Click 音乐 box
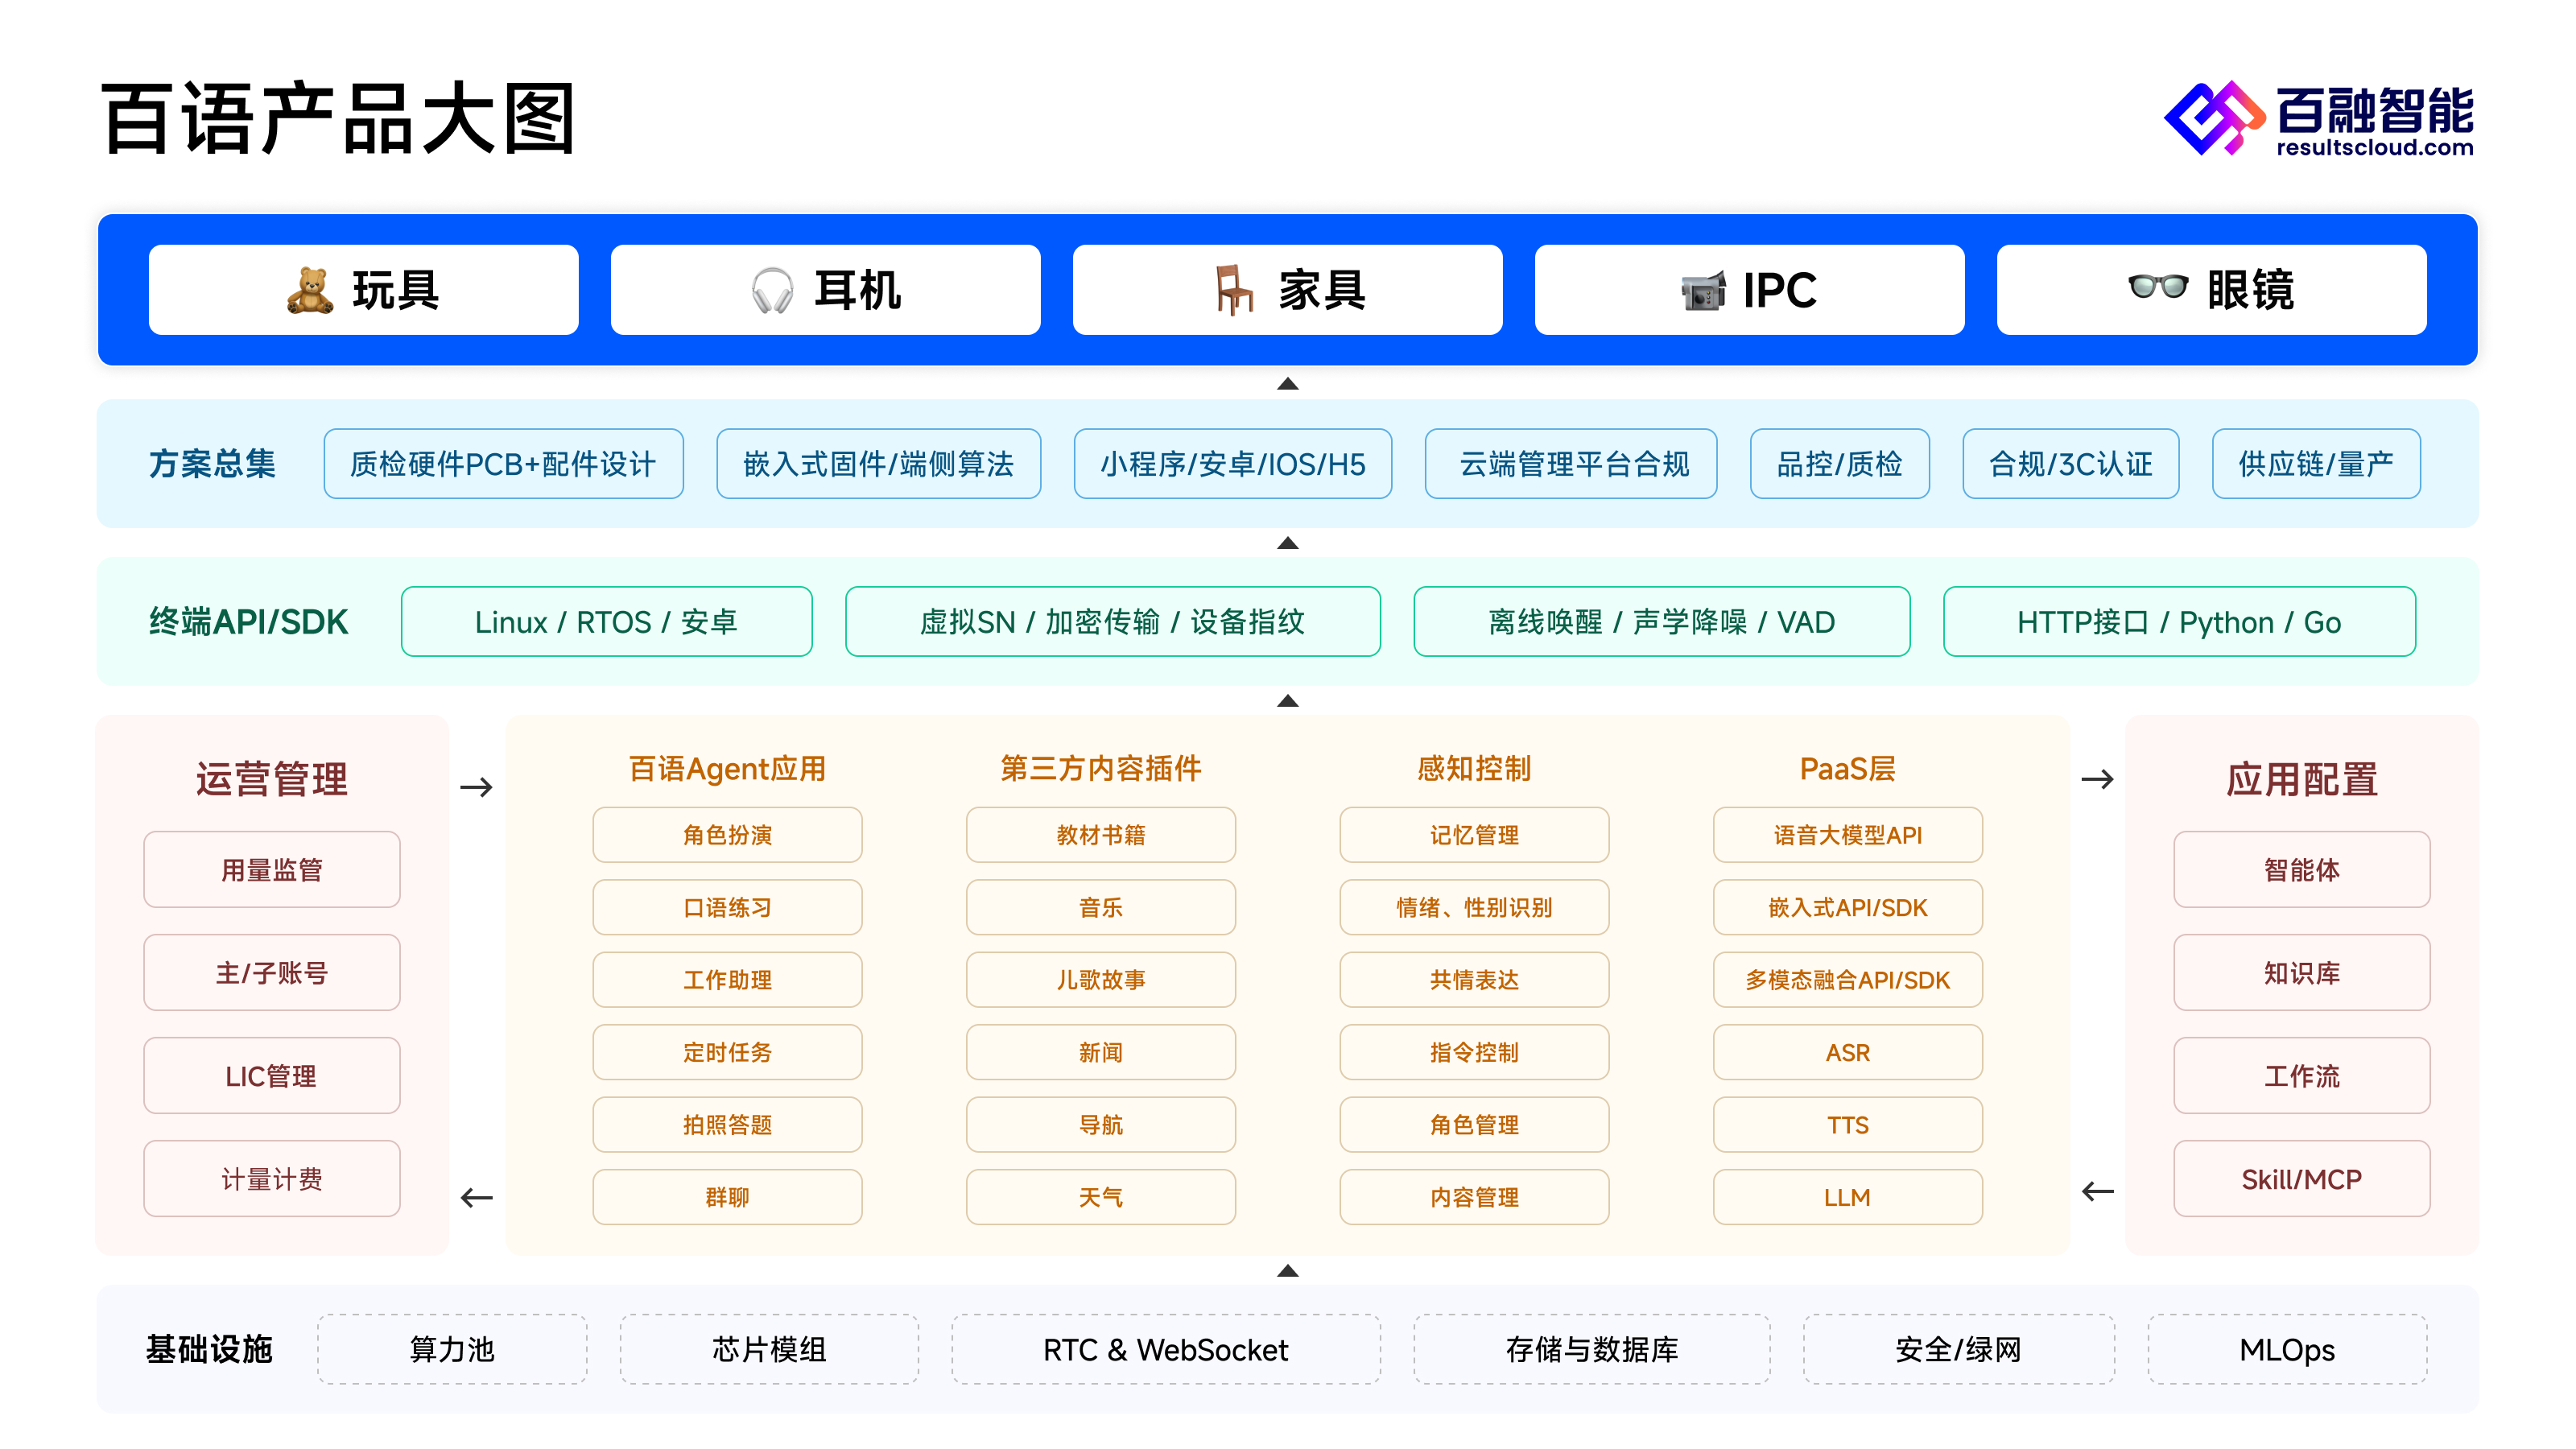 1101,908
